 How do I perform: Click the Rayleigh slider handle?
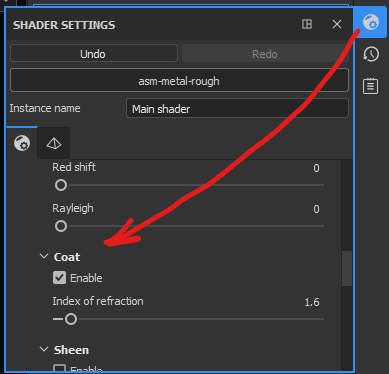tap(61, 226)
